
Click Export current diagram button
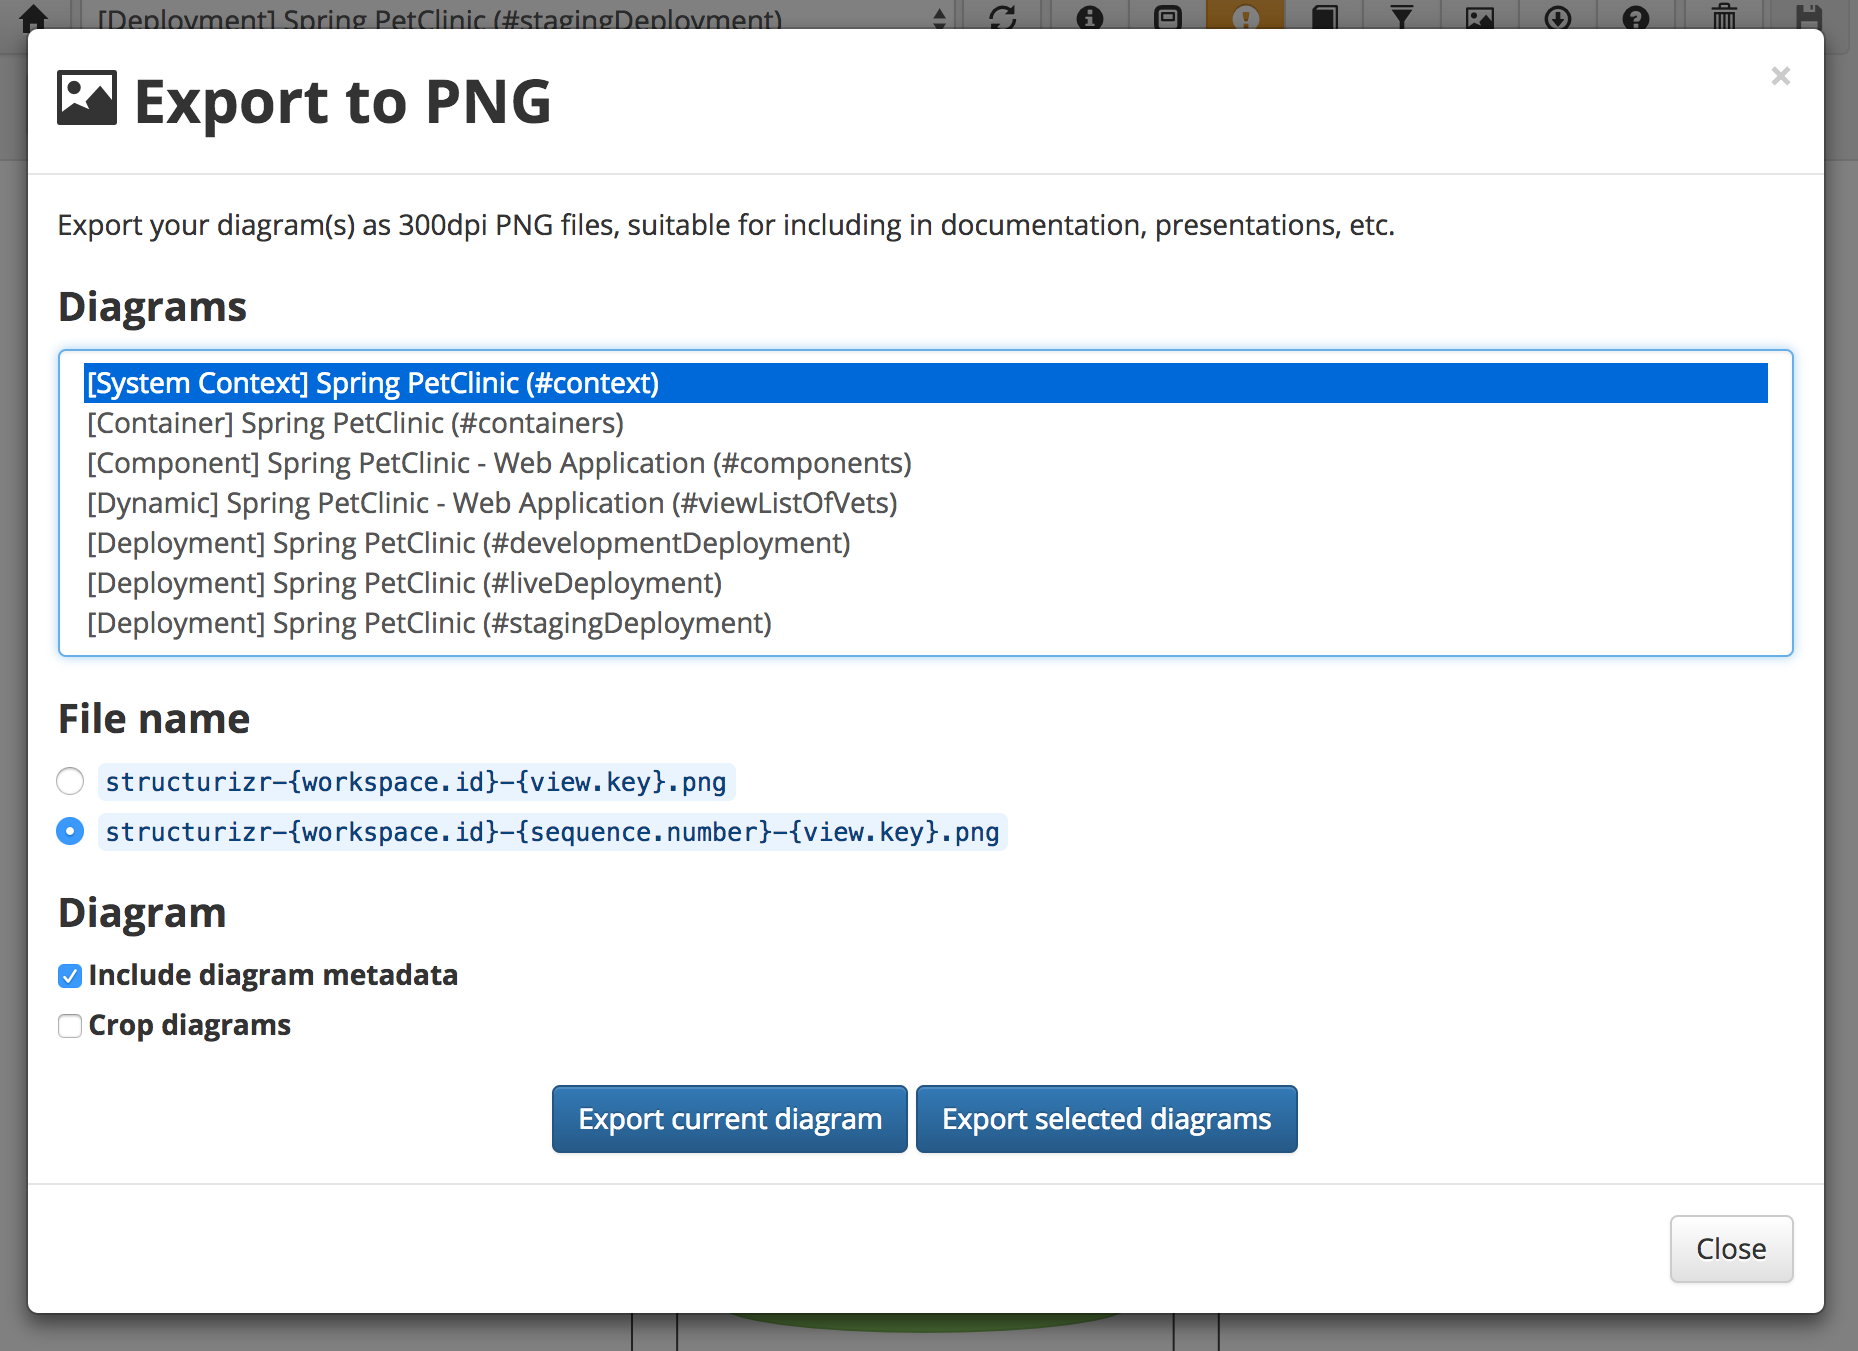pos(730,1119)
